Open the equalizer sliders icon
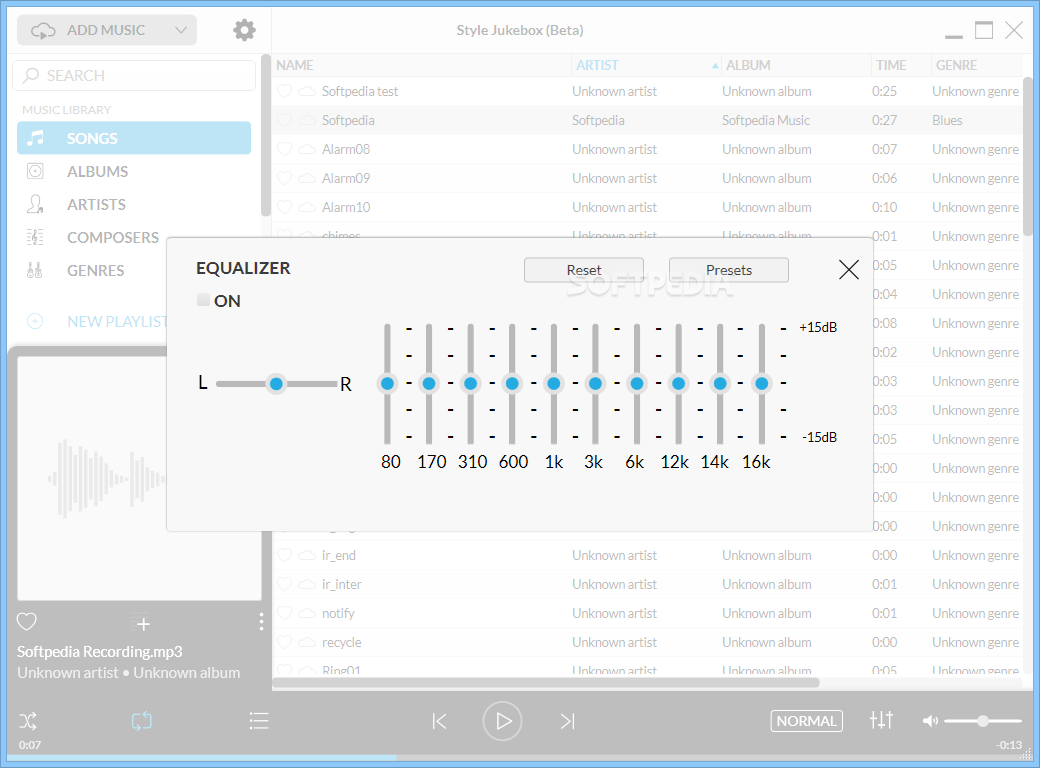 pyautogui.click(x=881, y=720)
